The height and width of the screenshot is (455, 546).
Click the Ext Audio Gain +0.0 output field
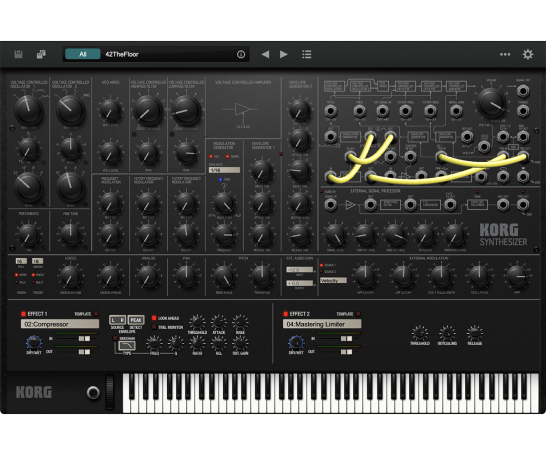coord(299,283)
